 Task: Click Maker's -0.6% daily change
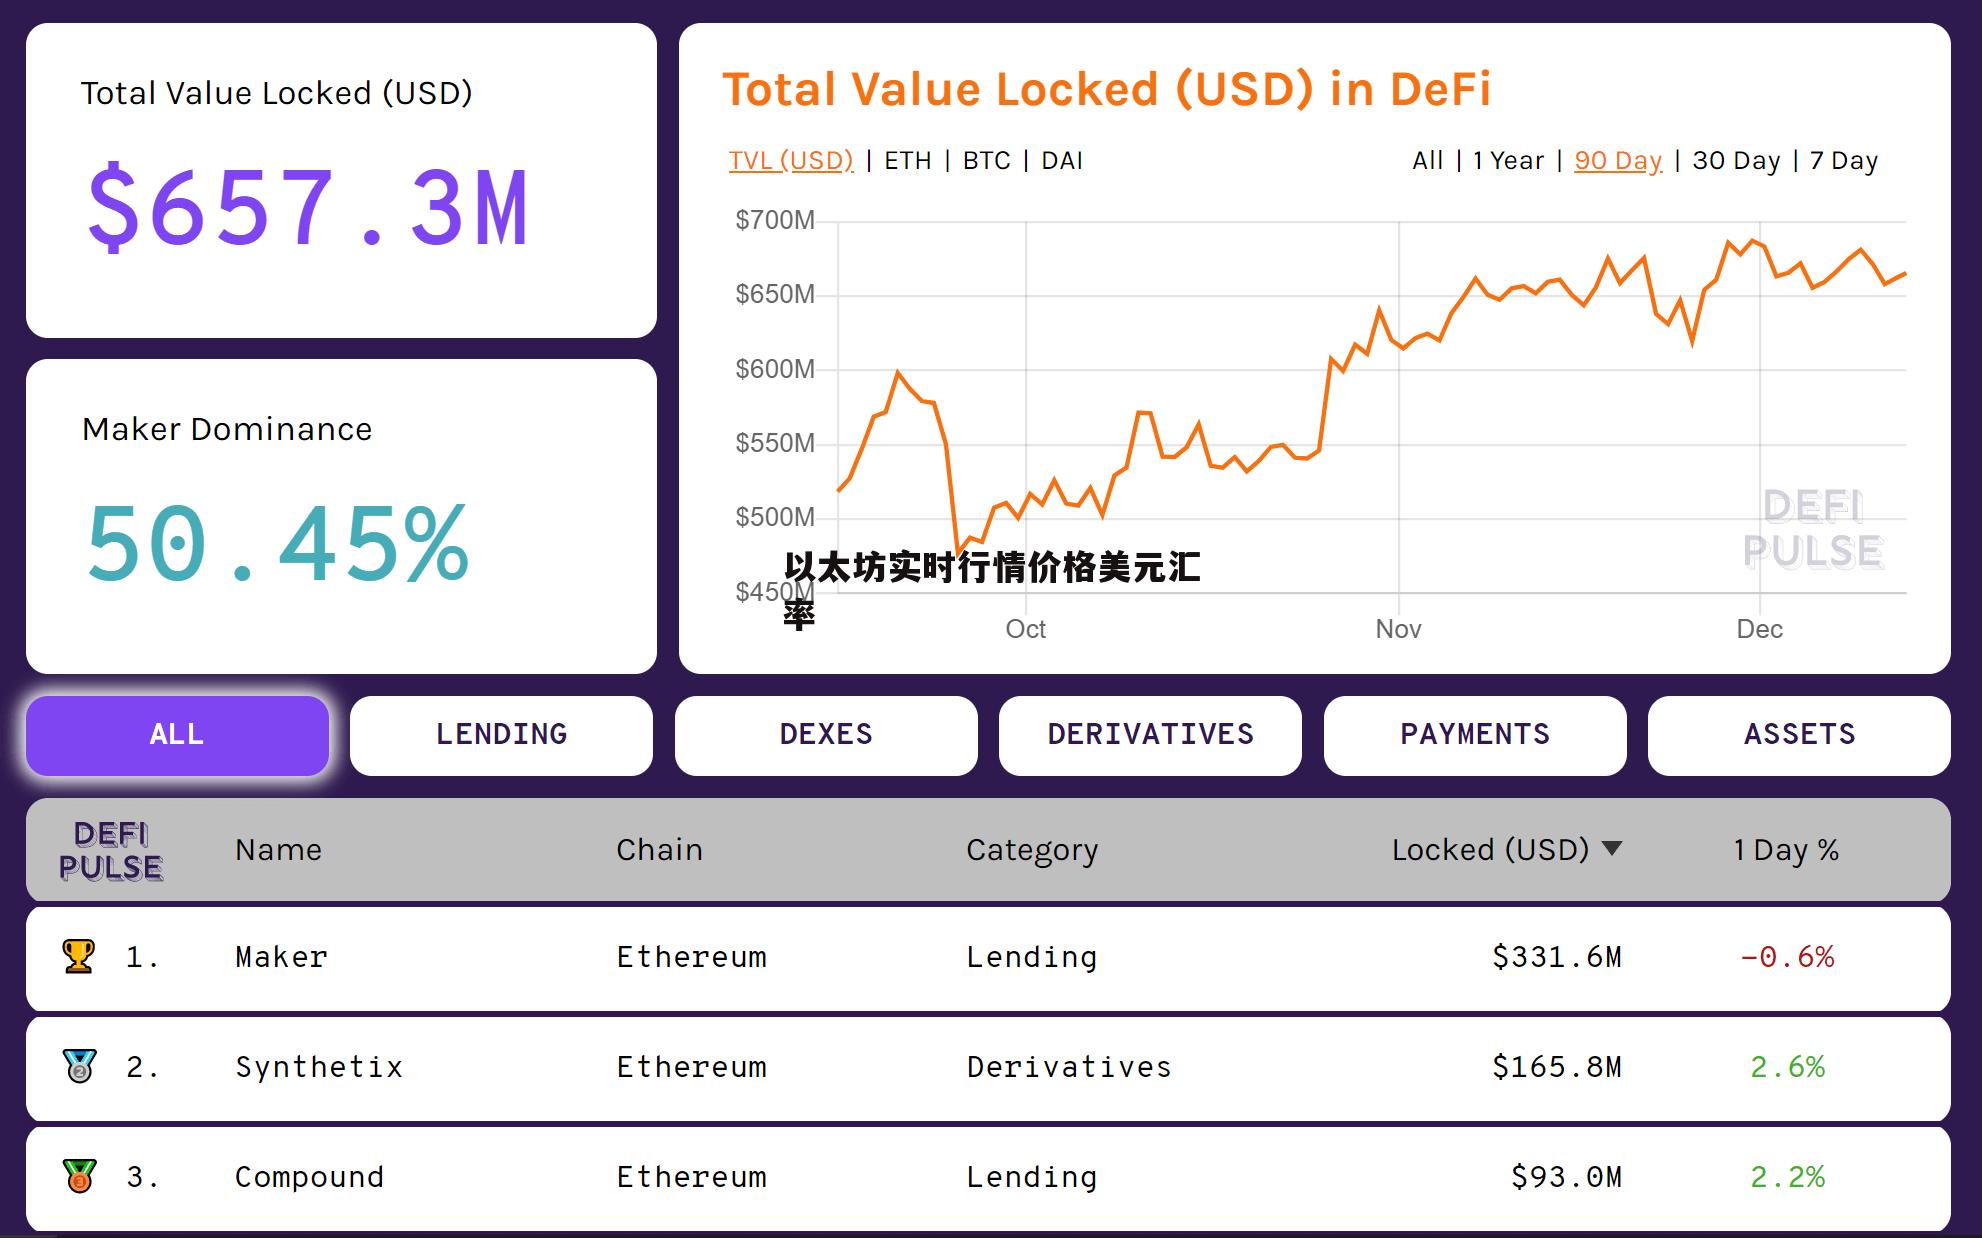pyautogui.click(x=1787, y=957)
